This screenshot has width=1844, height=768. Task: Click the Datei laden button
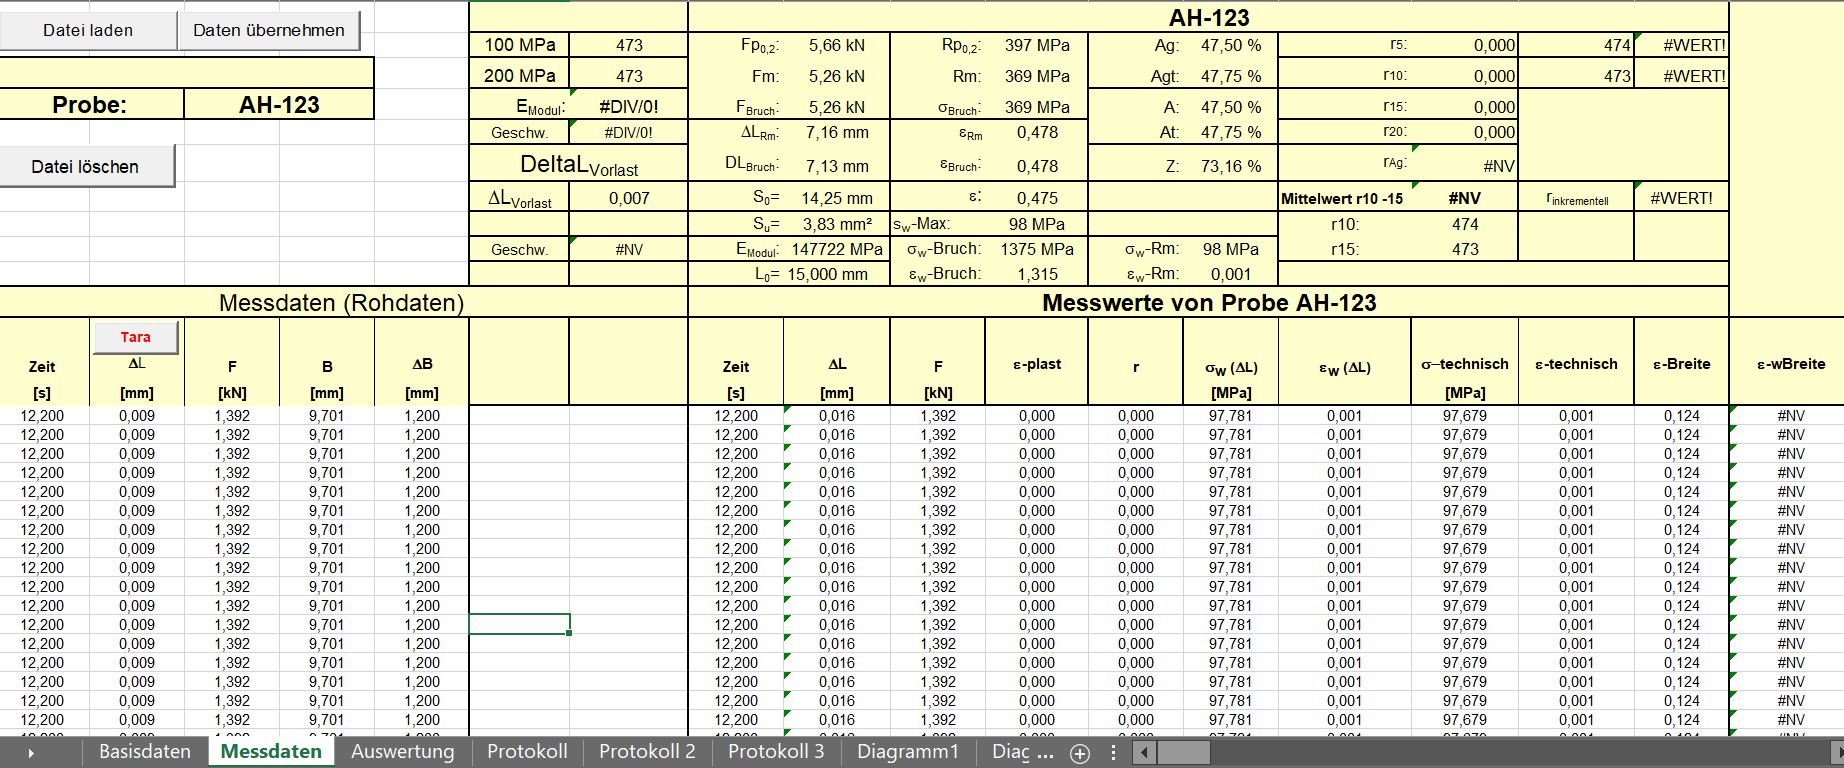(88, 30)
